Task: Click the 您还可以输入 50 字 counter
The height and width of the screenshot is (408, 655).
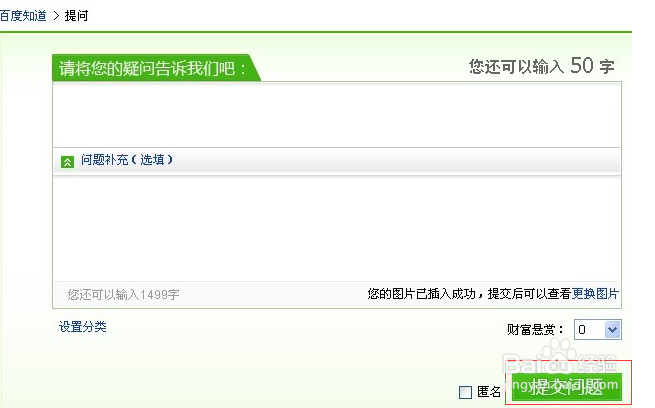Action: pos(541,66)
